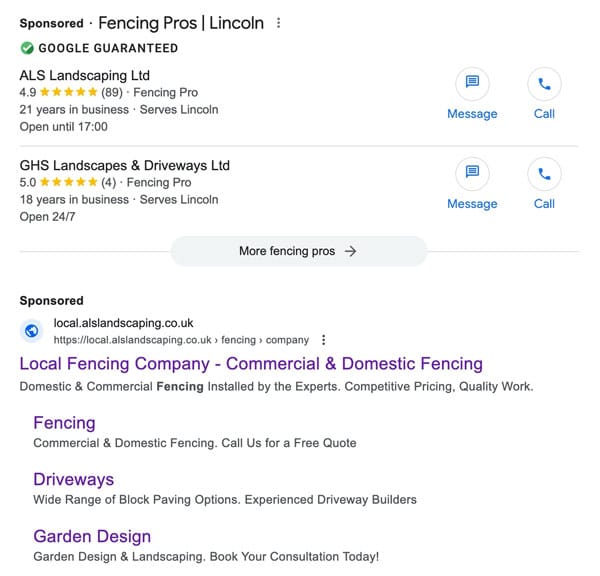Screen dimensions: 600x576
Task: Click the green Google Guaranteed checkmark badge
Action: click(x=27, y=48)
